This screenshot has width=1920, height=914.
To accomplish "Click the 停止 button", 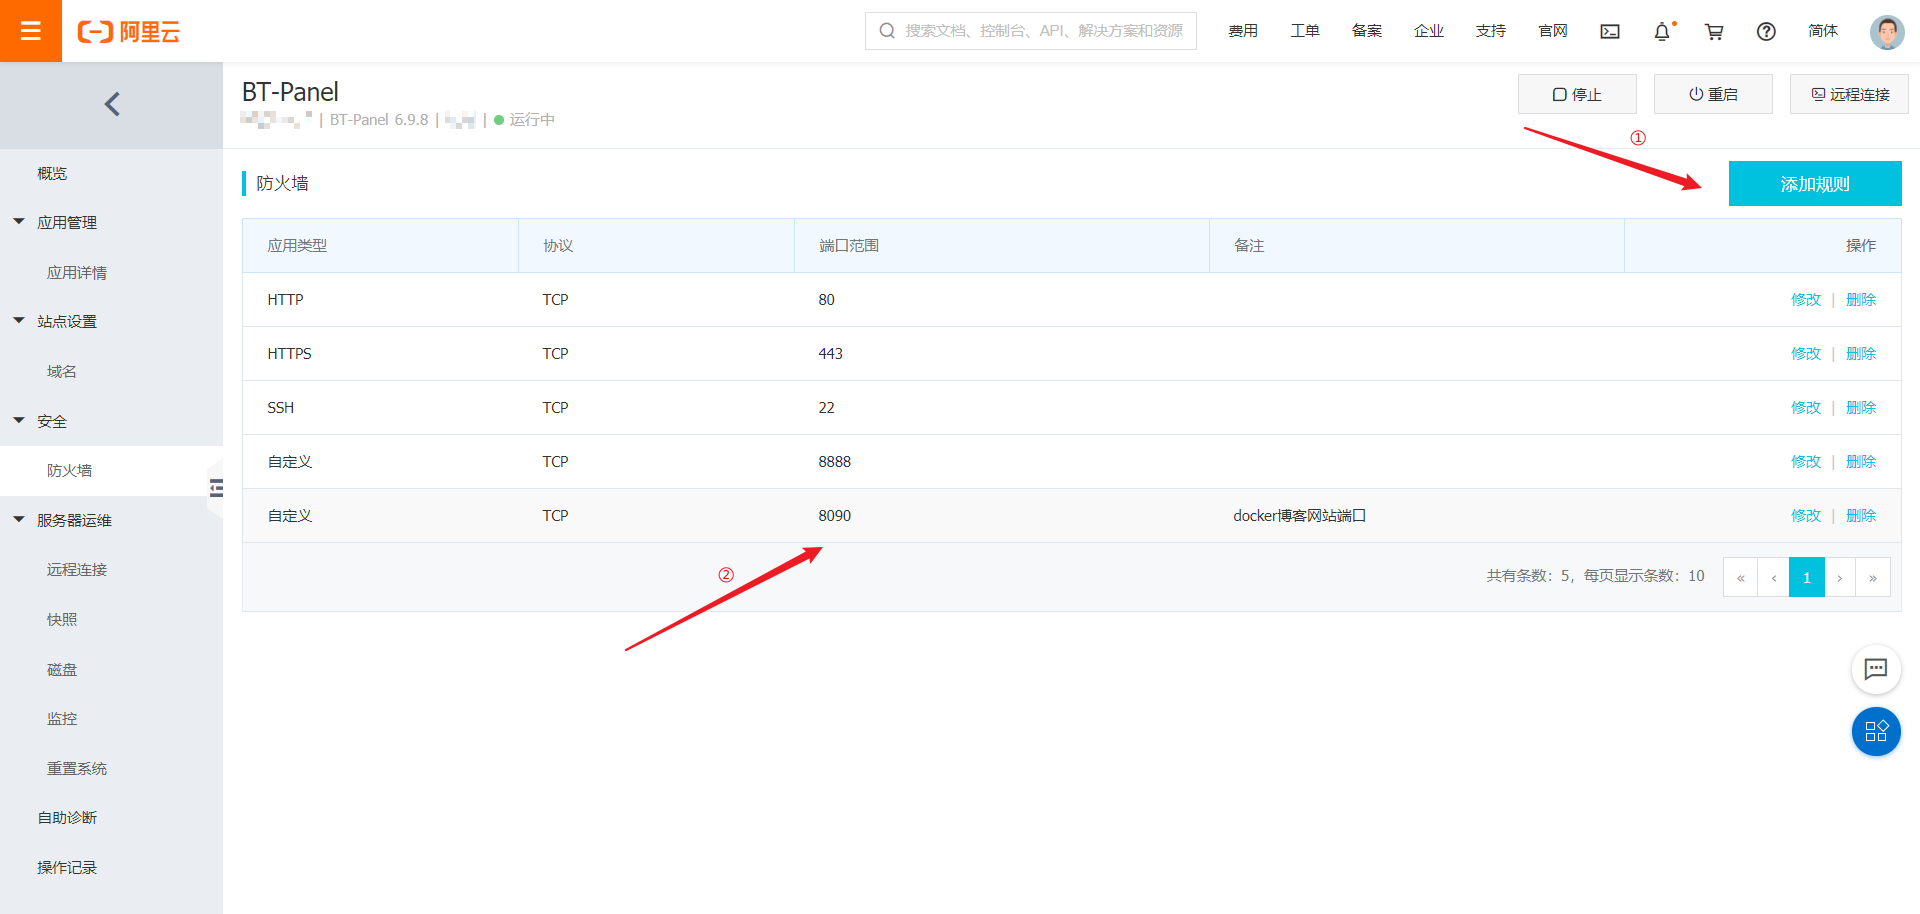I will [1577, 94].
